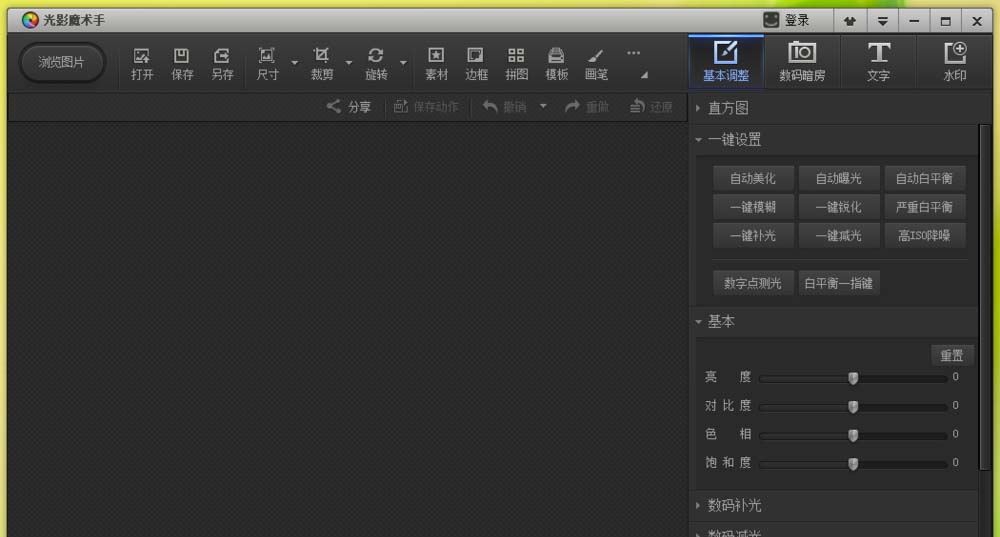The height and width of the screenshot is (537, 1000).
Task: Click the 严重白平衡 button
Action: pyautogui.click(x=924, y=207)
